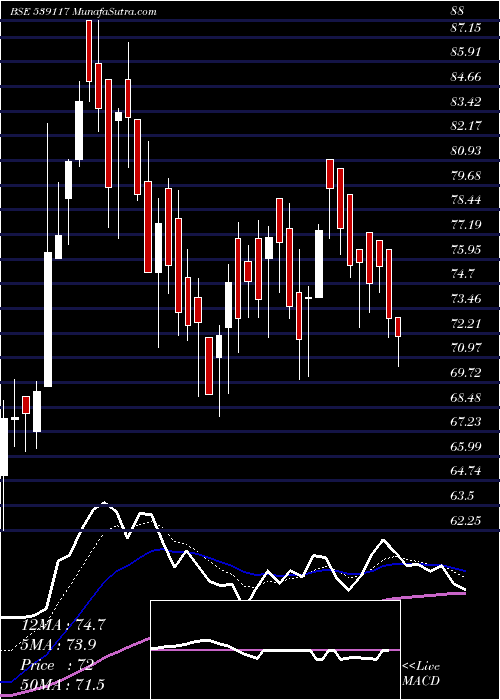Click the 72.21 price axis label
The image size is (500, 700).
tap(466, 323)
